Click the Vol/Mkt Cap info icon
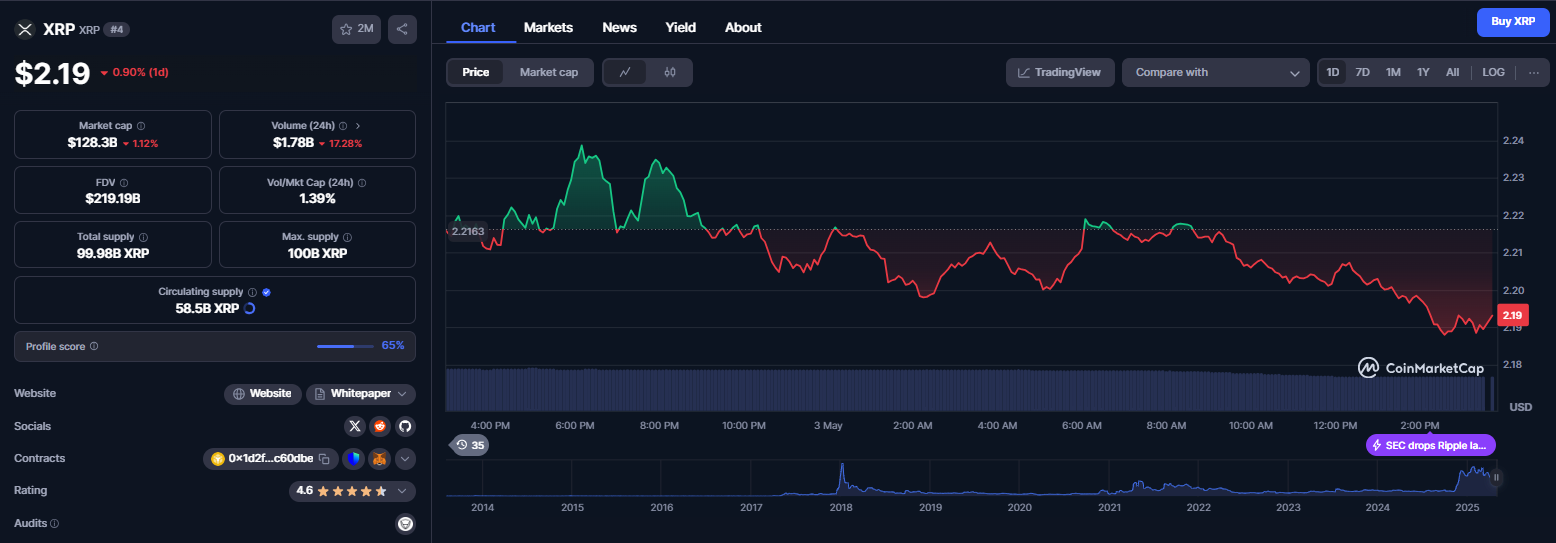1556x543 pixels. (x=362, y=183)
